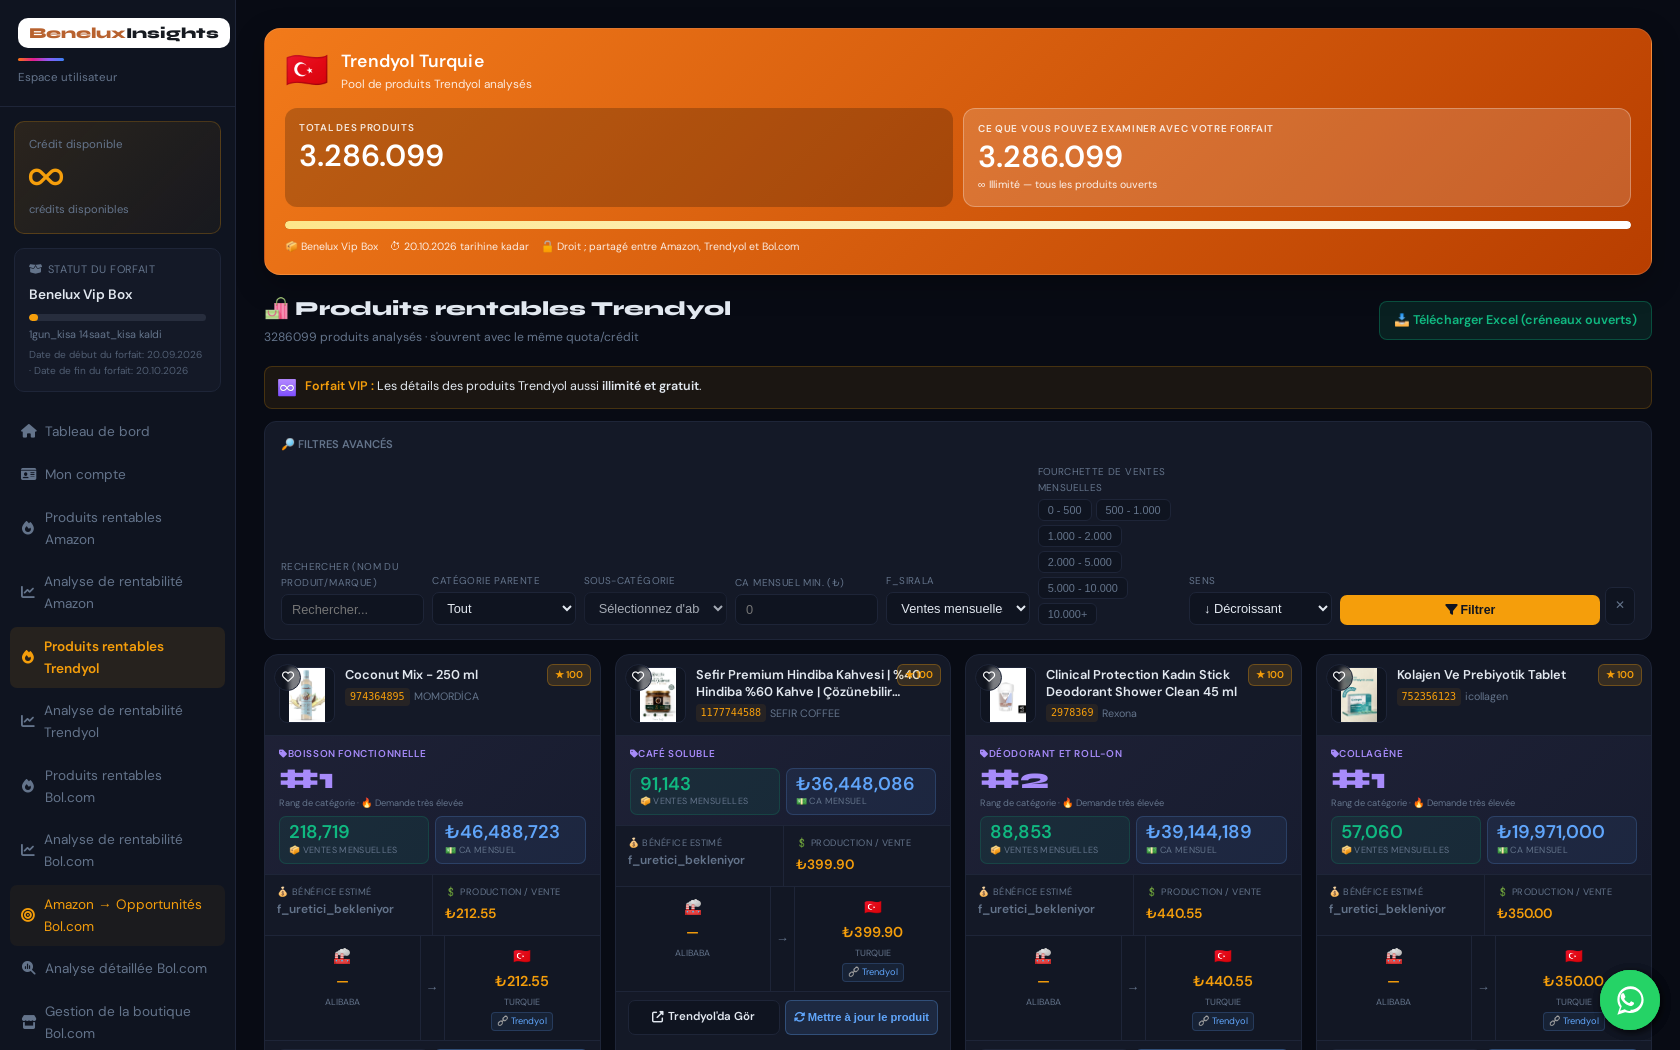The width and height of the screenshot is (1680, 1050).
Task: Favorite the Kolajen Ve Prebiyotik Tablet product
Action: (1339, 677)
